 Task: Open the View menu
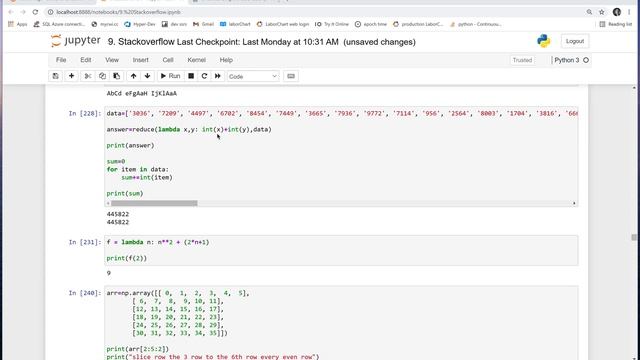coord(112,60)
